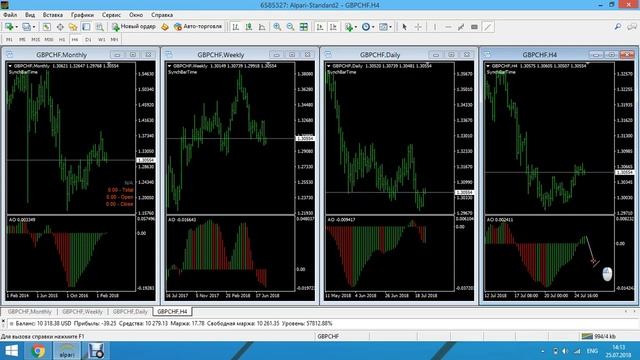Select the standard cursor tool

(404, 27)
